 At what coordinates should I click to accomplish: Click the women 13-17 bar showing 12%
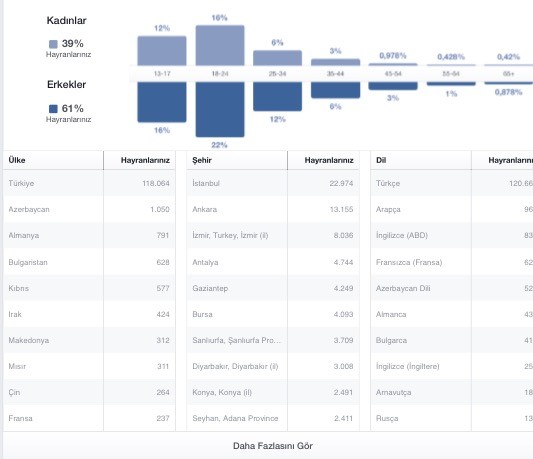[x=162, y=51]
